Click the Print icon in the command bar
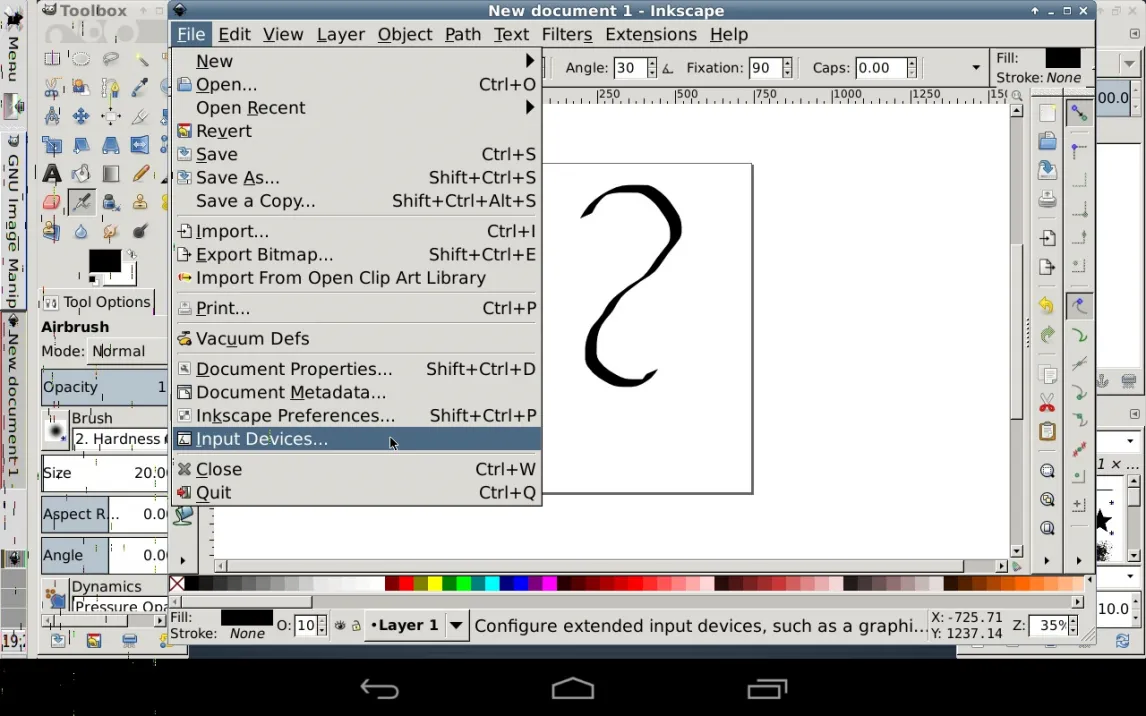The image size is (1146, 716). (x=1047, y=199)
